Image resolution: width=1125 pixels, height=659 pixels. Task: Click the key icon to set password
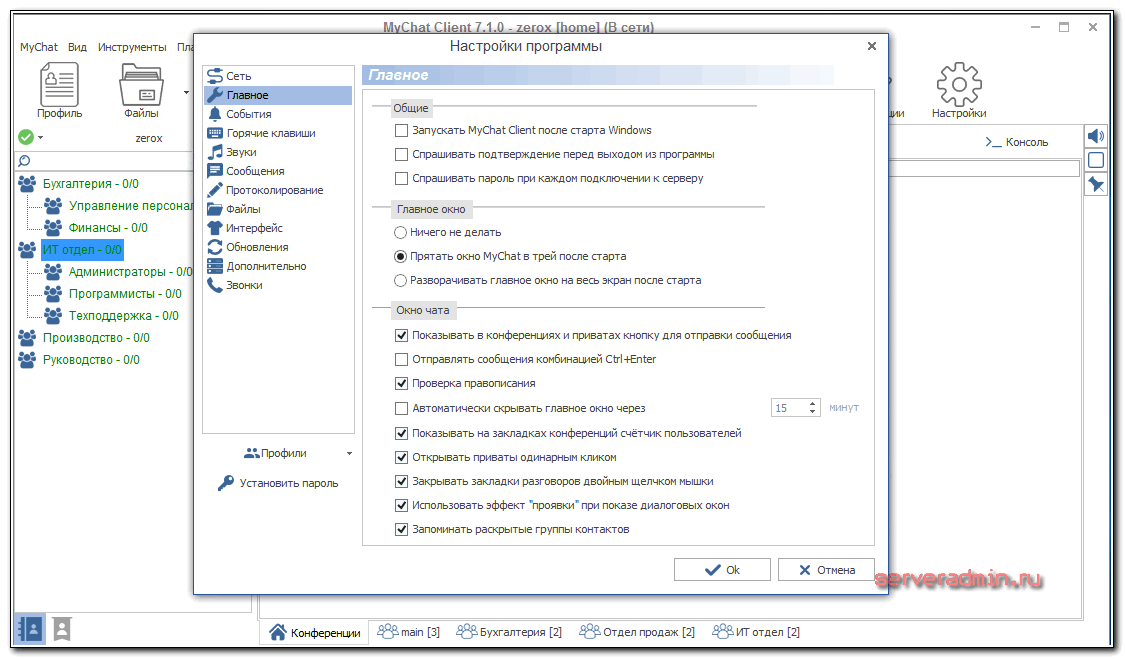[226, 483]
